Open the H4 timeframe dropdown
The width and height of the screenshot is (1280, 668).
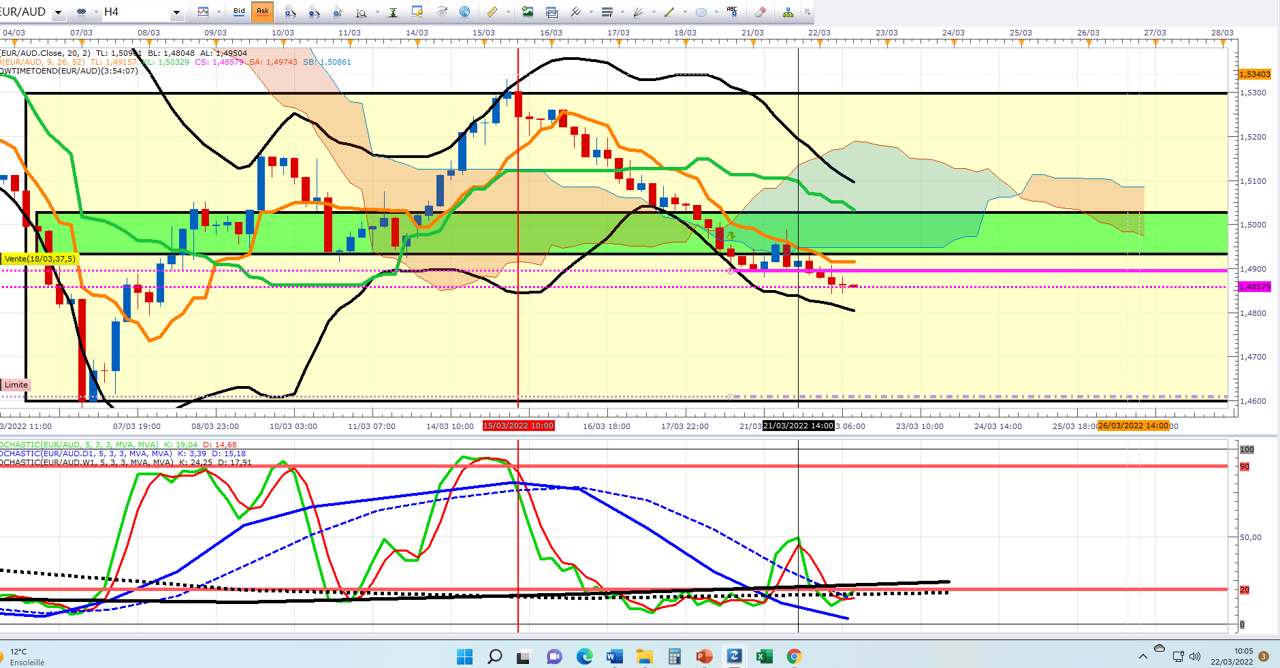pyautogui.click(x=176, y=13)
